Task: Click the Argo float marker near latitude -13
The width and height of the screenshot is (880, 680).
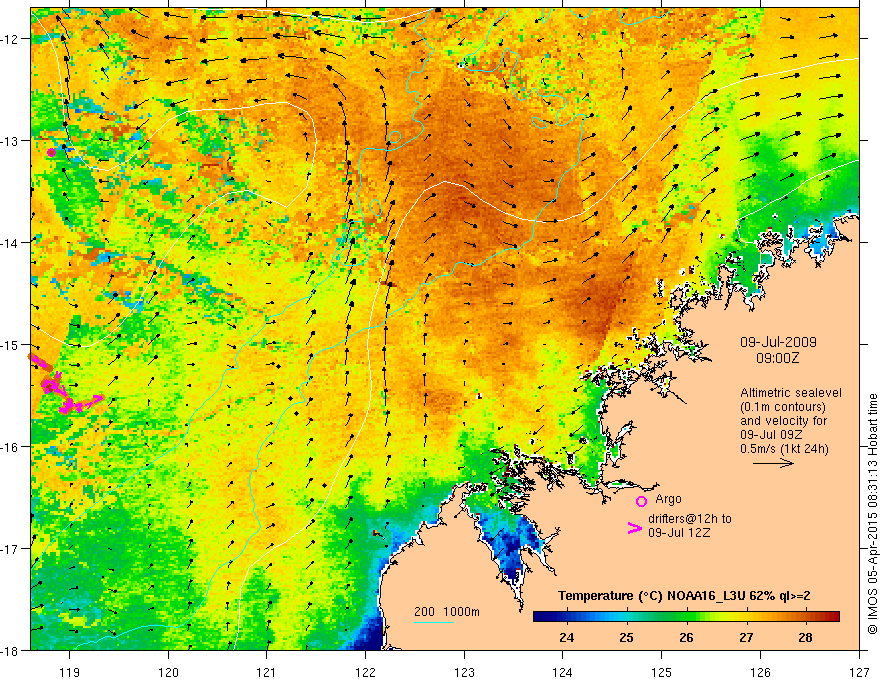Action: (x=52, y=152)
